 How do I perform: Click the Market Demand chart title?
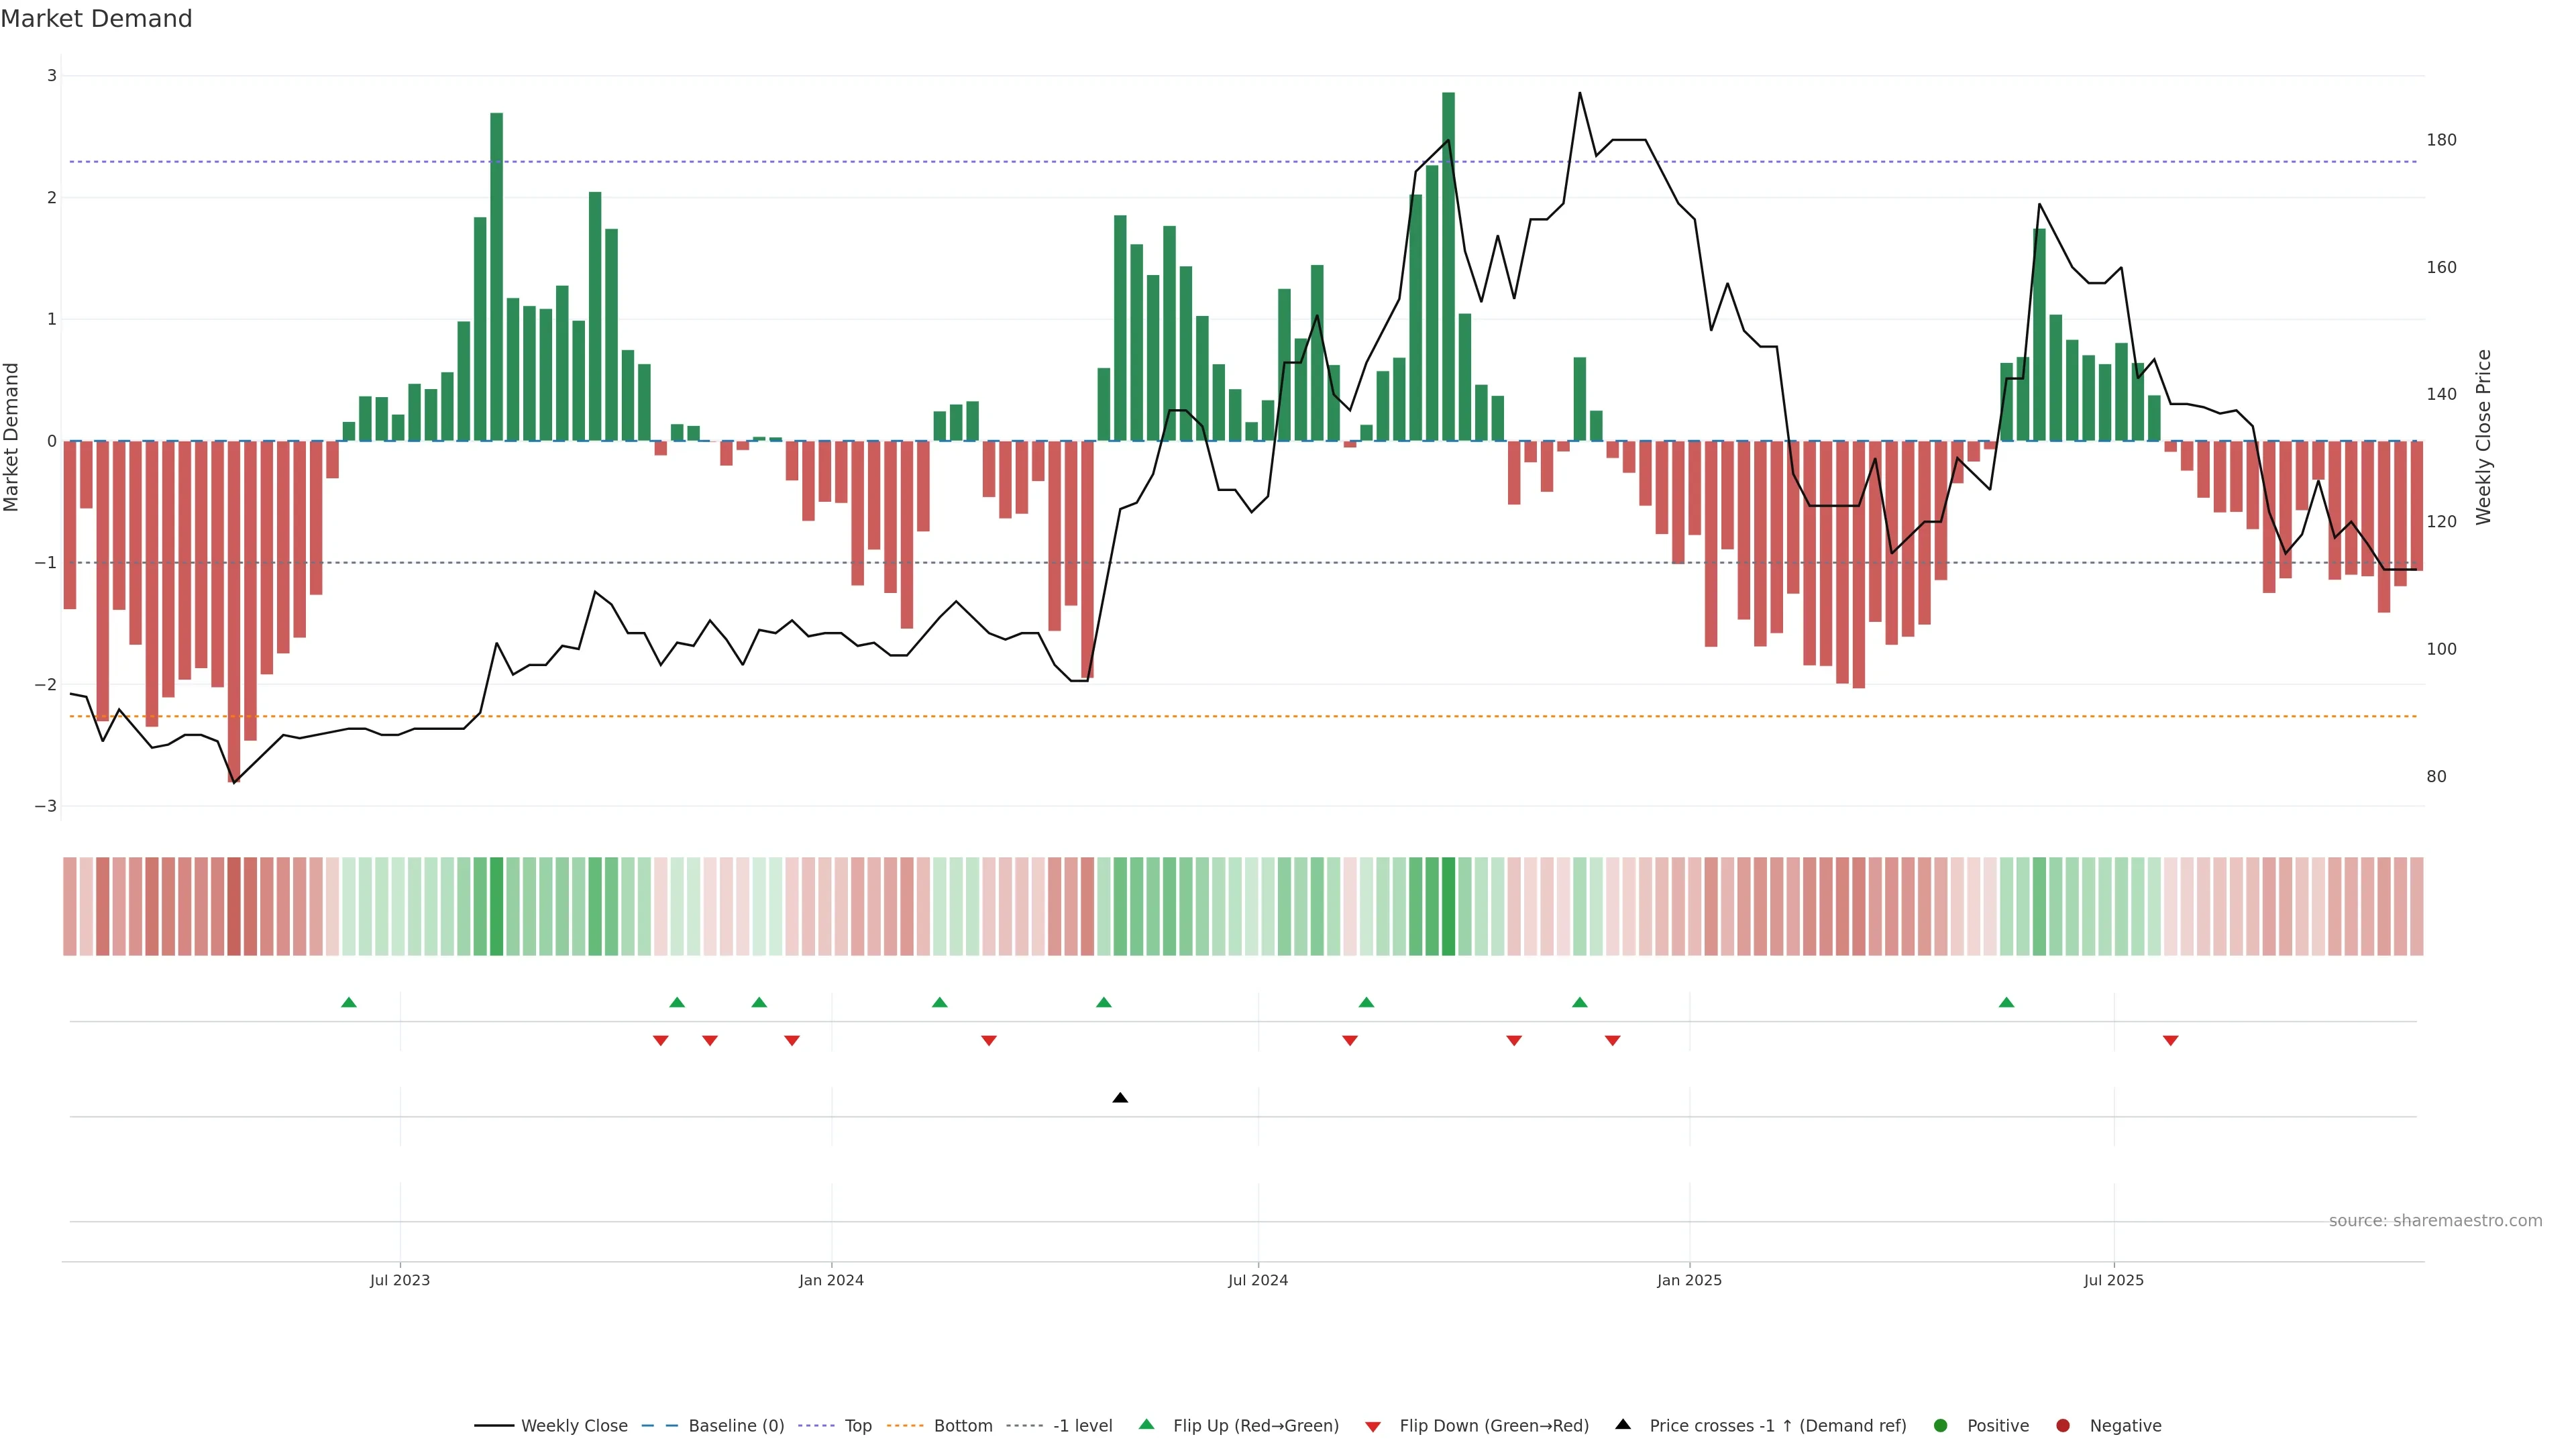coord(96,19)
